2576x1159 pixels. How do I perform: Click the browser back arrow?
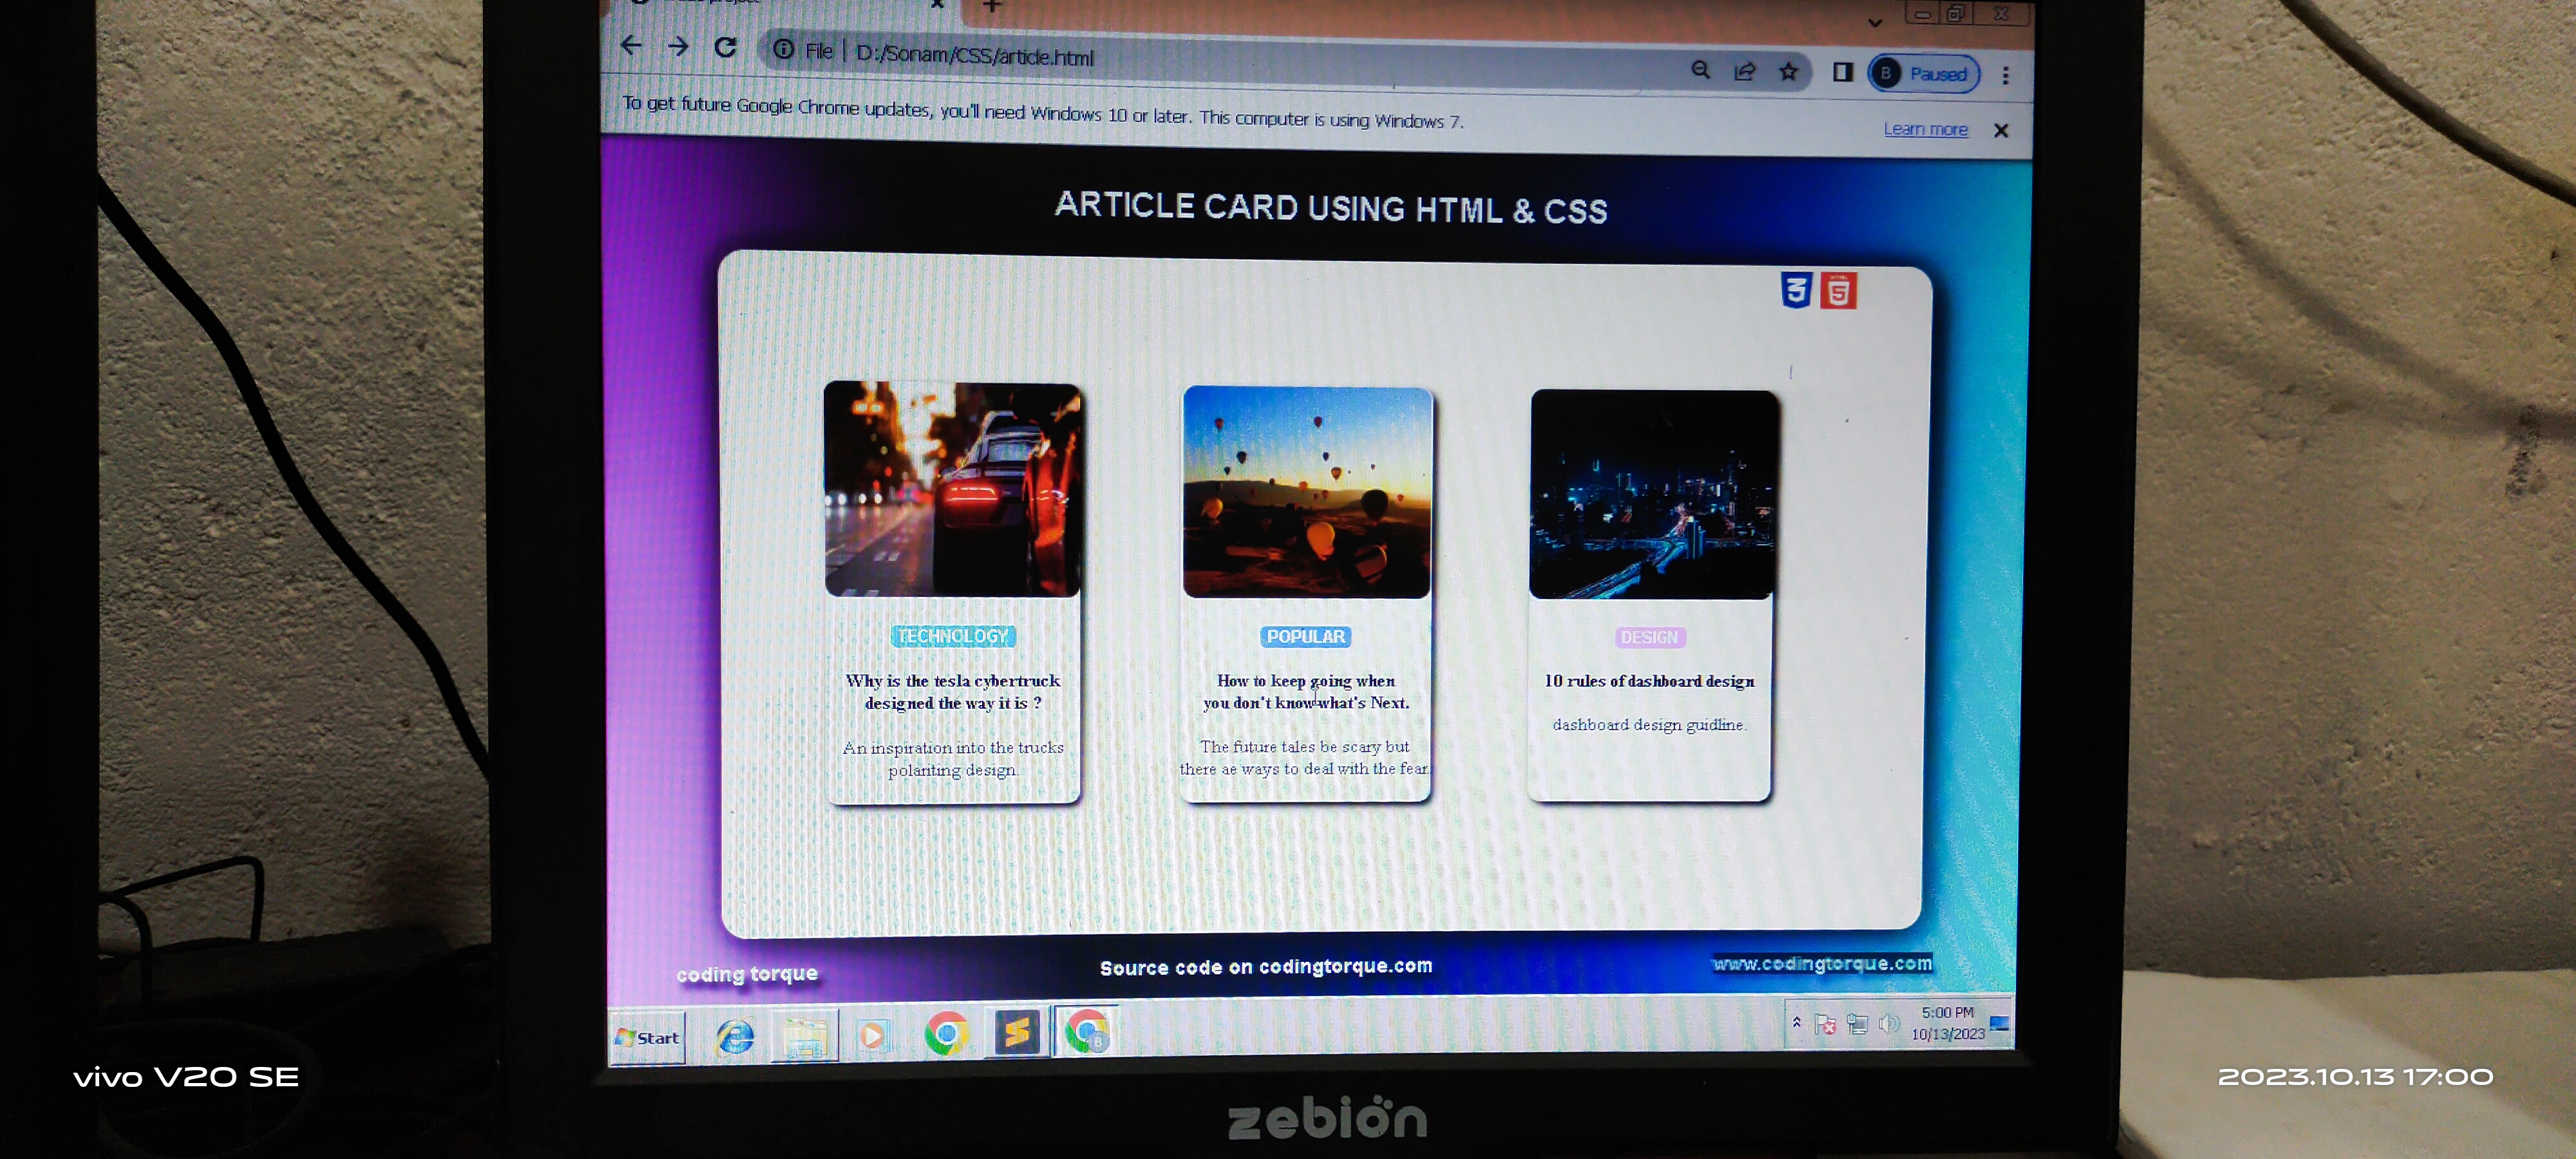click(631, 46)
